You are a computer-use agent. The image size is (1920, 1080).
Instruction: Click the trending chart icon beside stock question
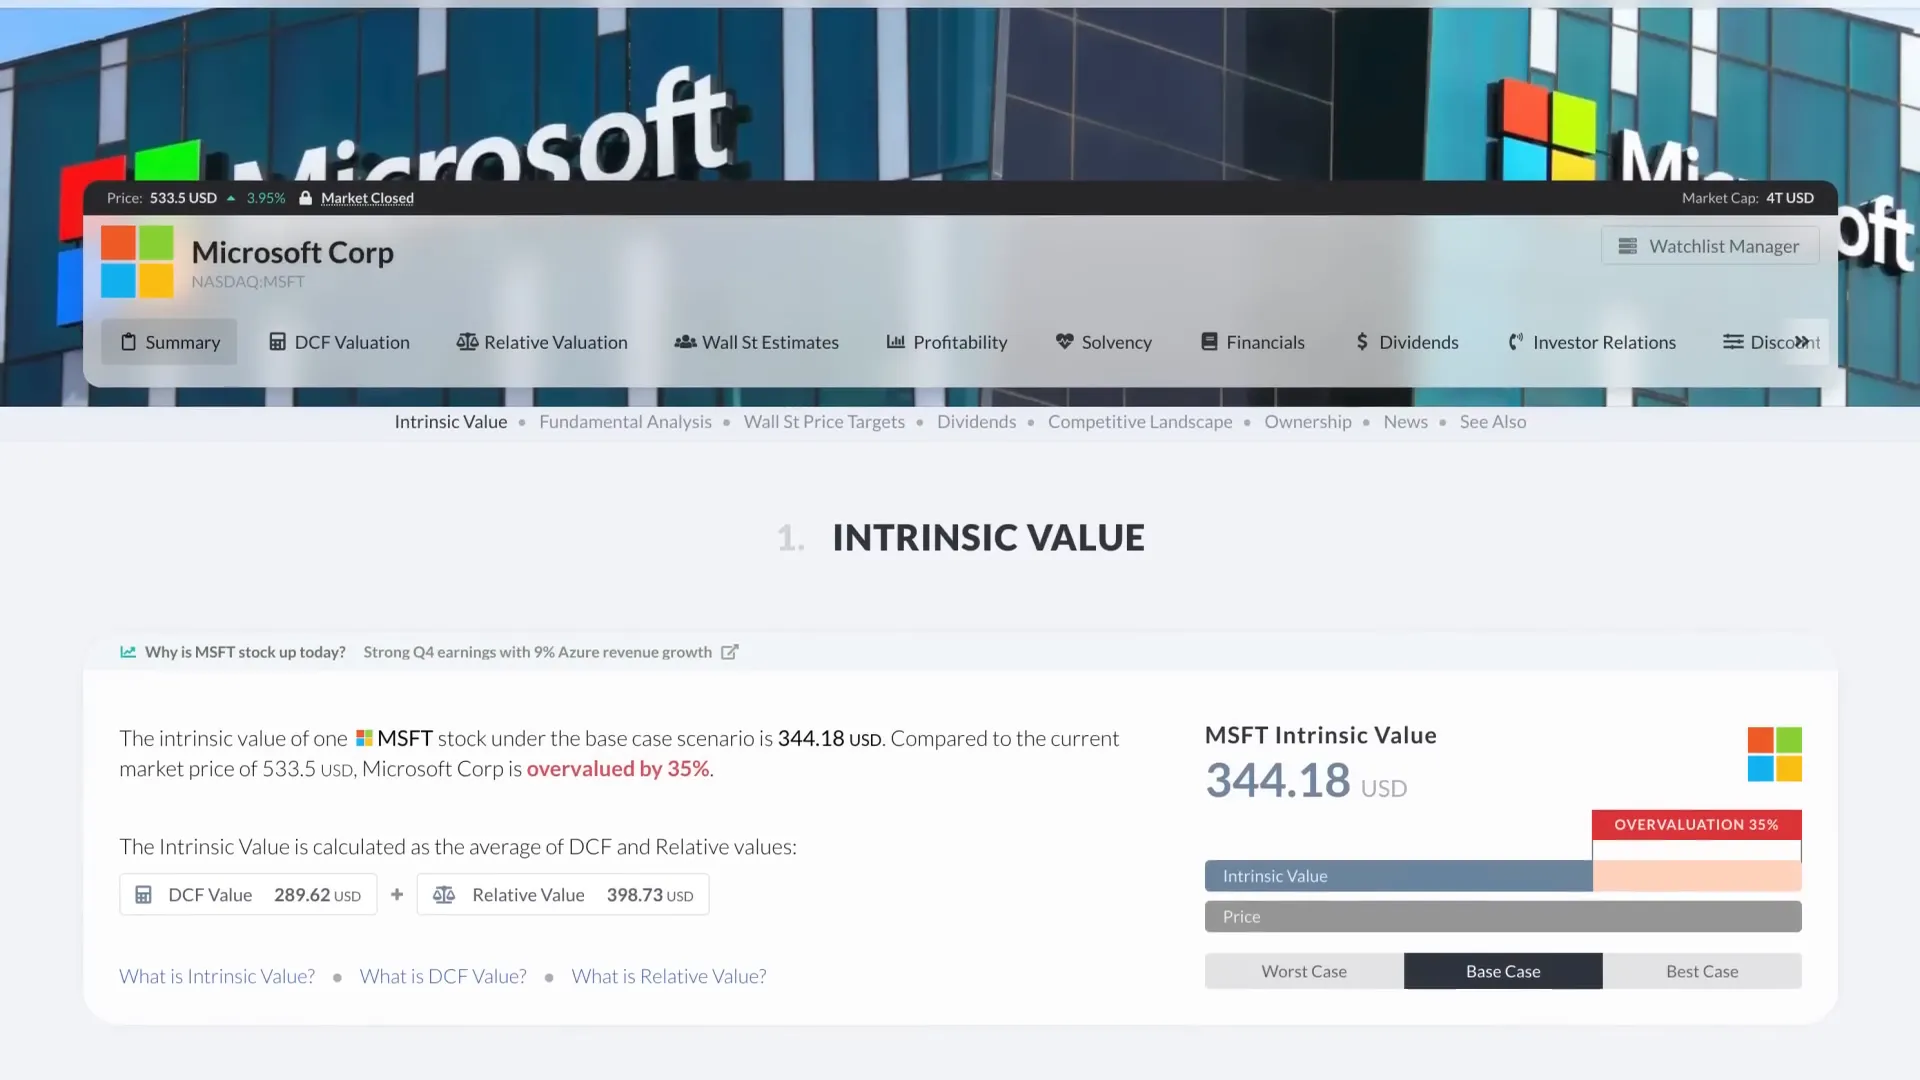click(128, 652)
